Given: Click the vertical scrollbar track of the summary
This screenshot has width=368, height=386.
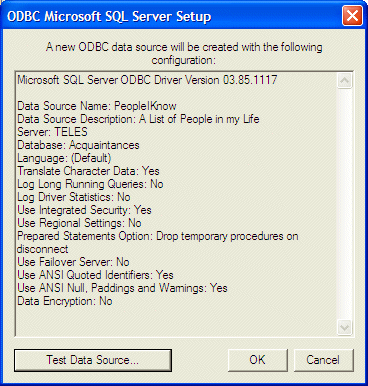Looking at the screenshot, I should (x=344, y=204).
